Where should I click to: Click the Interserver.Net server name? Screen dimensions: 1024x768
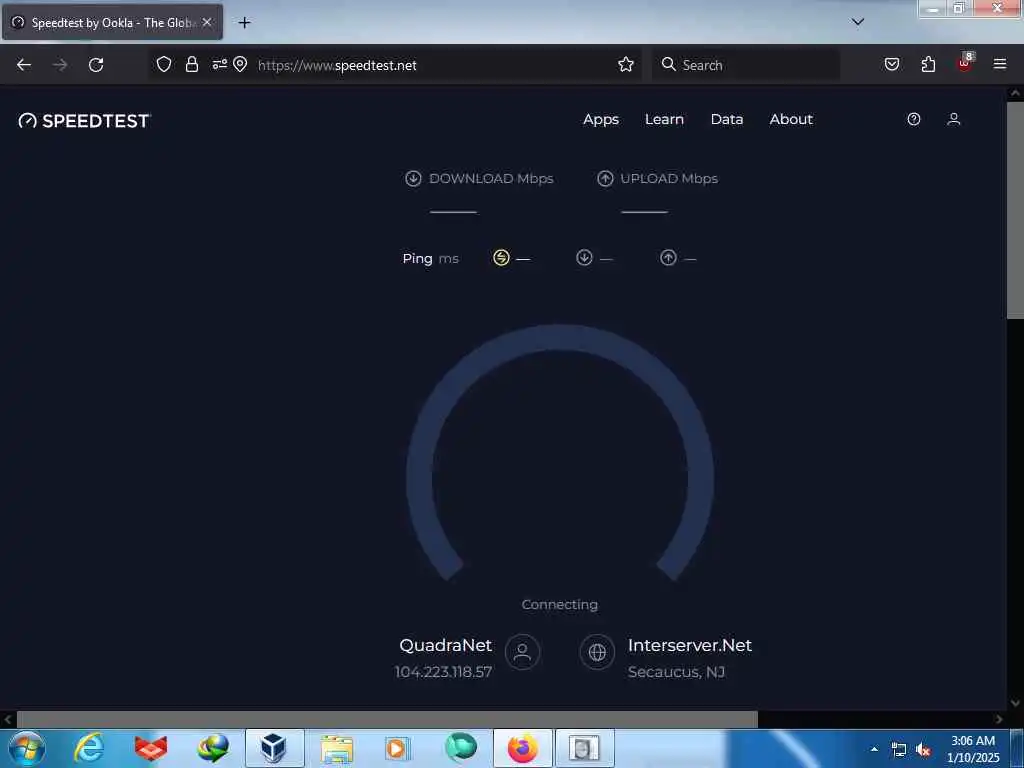(690, 645)
